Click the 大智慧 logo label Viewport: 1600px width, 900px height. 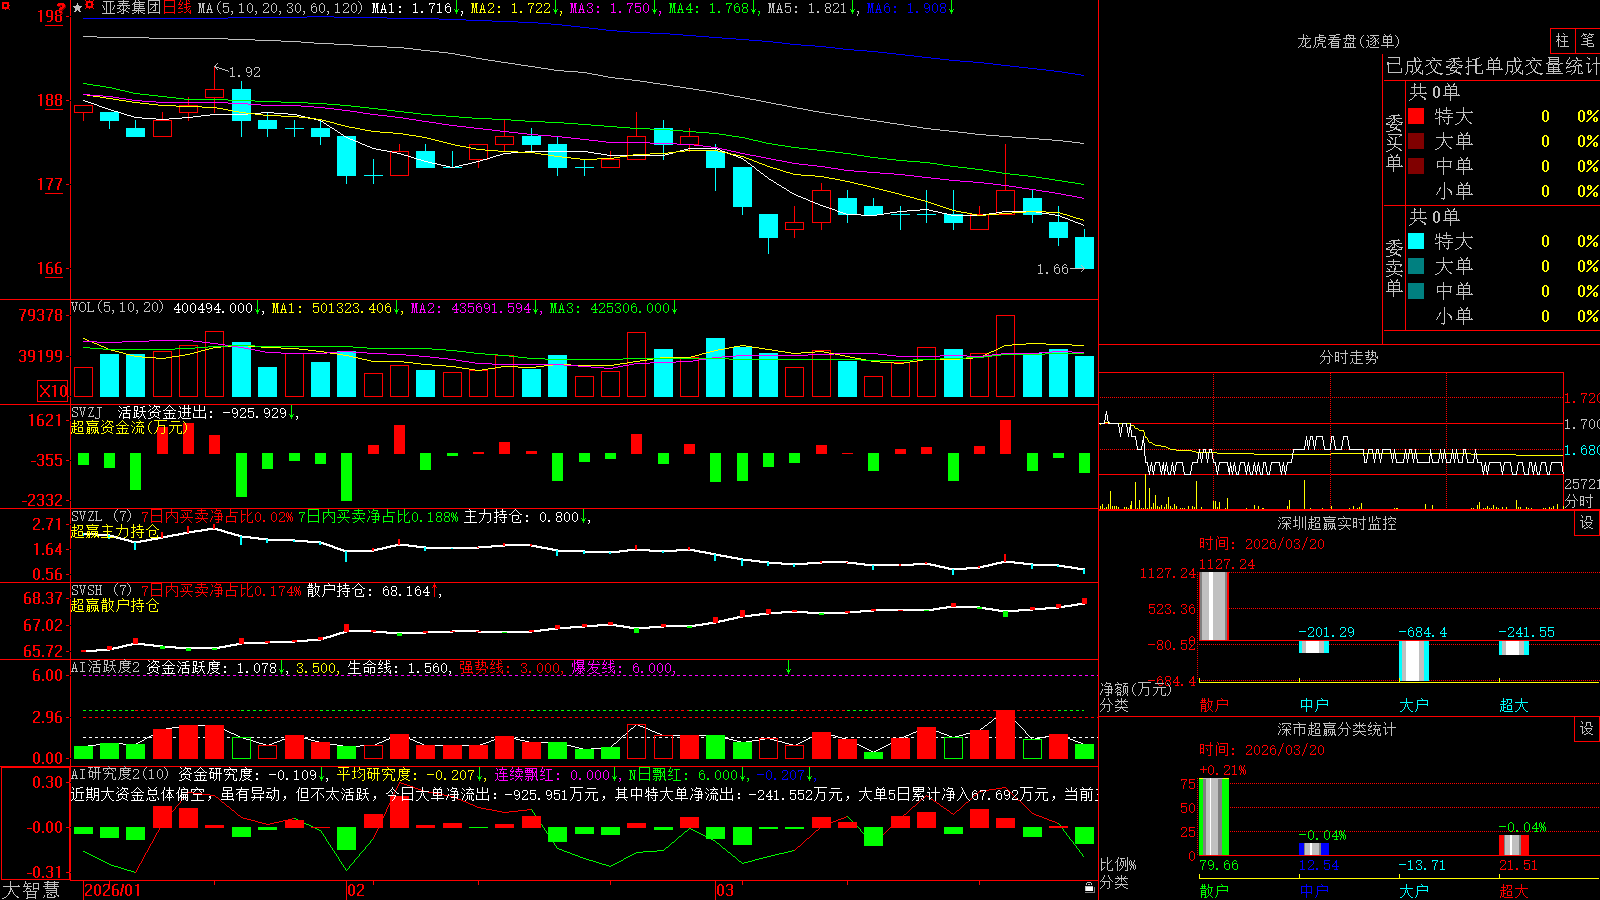31,890
